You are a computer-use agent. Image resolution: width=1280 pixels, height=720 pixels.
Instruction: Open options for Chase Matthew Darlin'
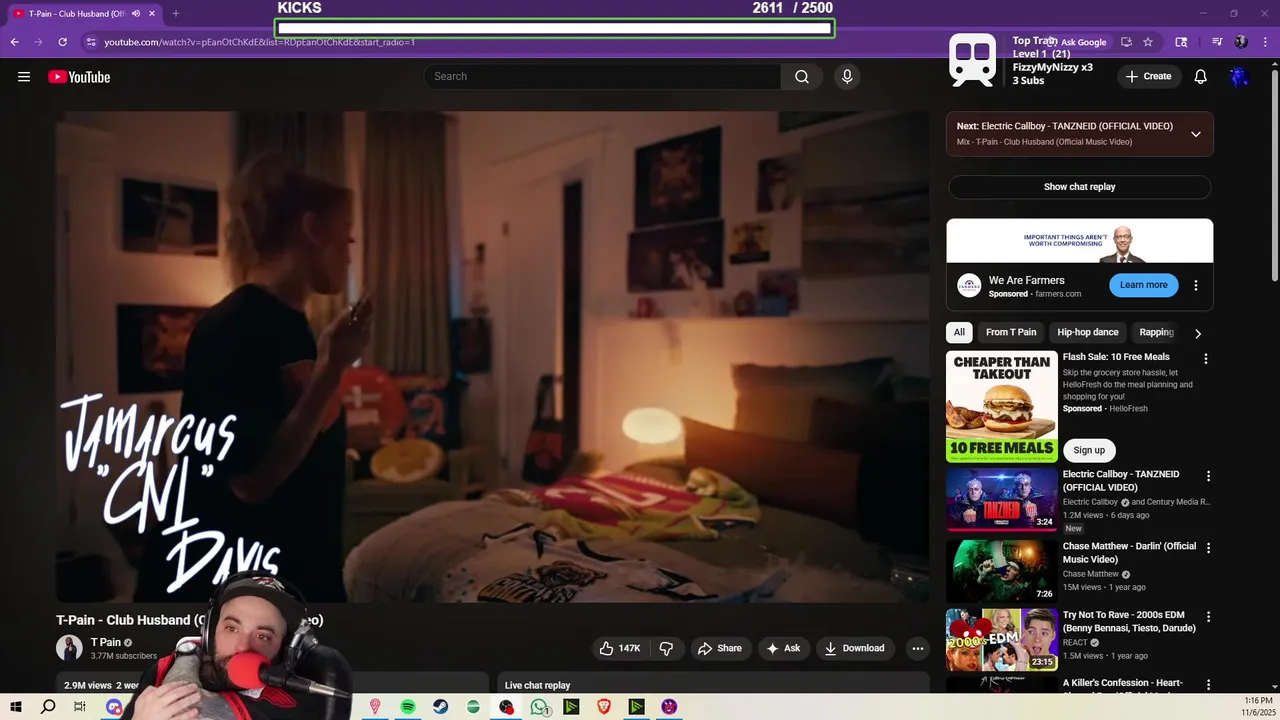[x=1208, y=548]
